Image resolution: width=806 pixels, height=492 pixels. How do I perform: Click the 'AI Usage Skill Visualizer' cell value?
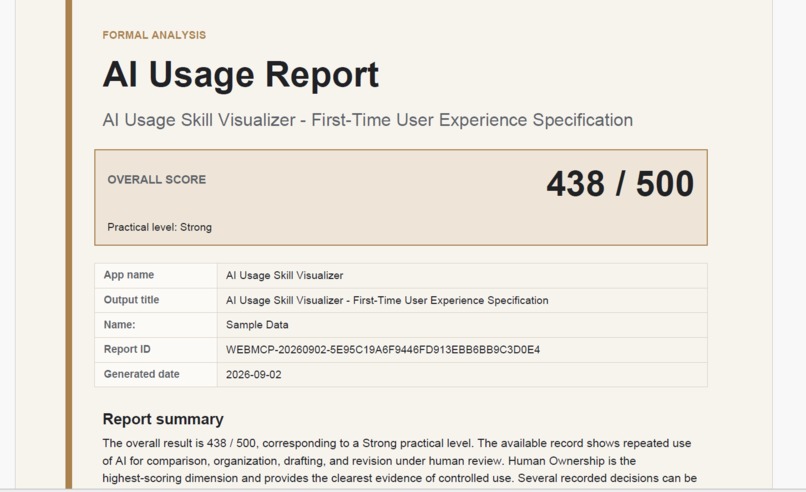pos(284,276)
